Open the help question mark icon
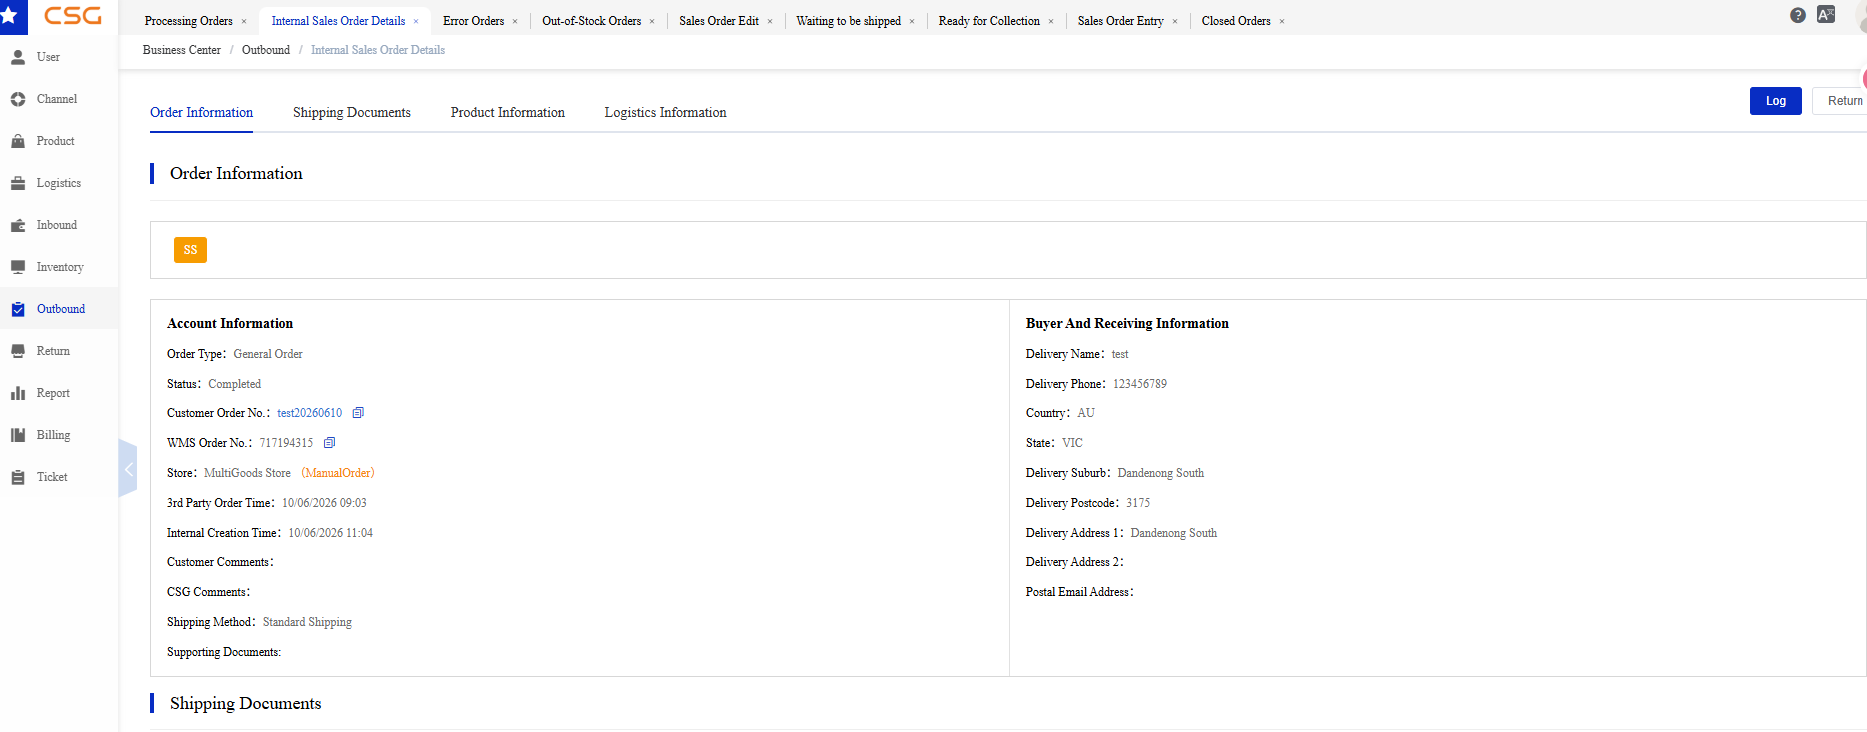The height and width of the screenshot is (732, 1867). [1798, 15]
